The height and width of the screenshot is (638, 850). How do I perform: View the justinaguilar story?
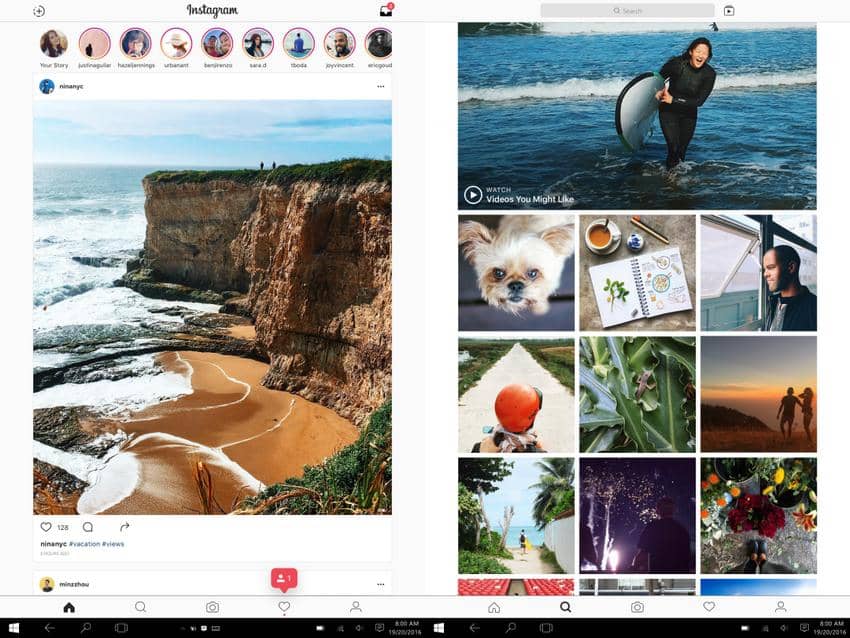click(95, 43)
